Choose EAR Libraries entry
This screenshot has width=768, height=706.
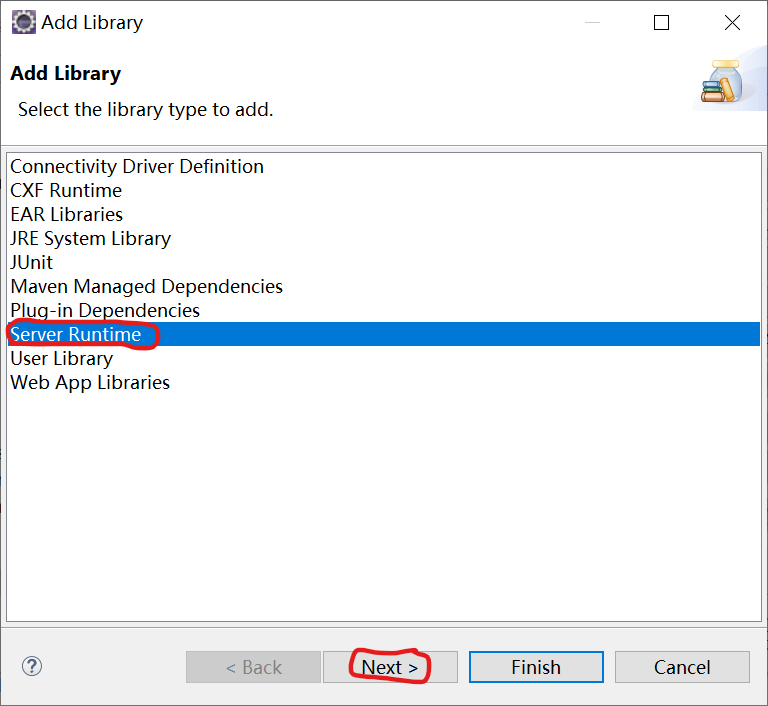click(x=67, y=215)
